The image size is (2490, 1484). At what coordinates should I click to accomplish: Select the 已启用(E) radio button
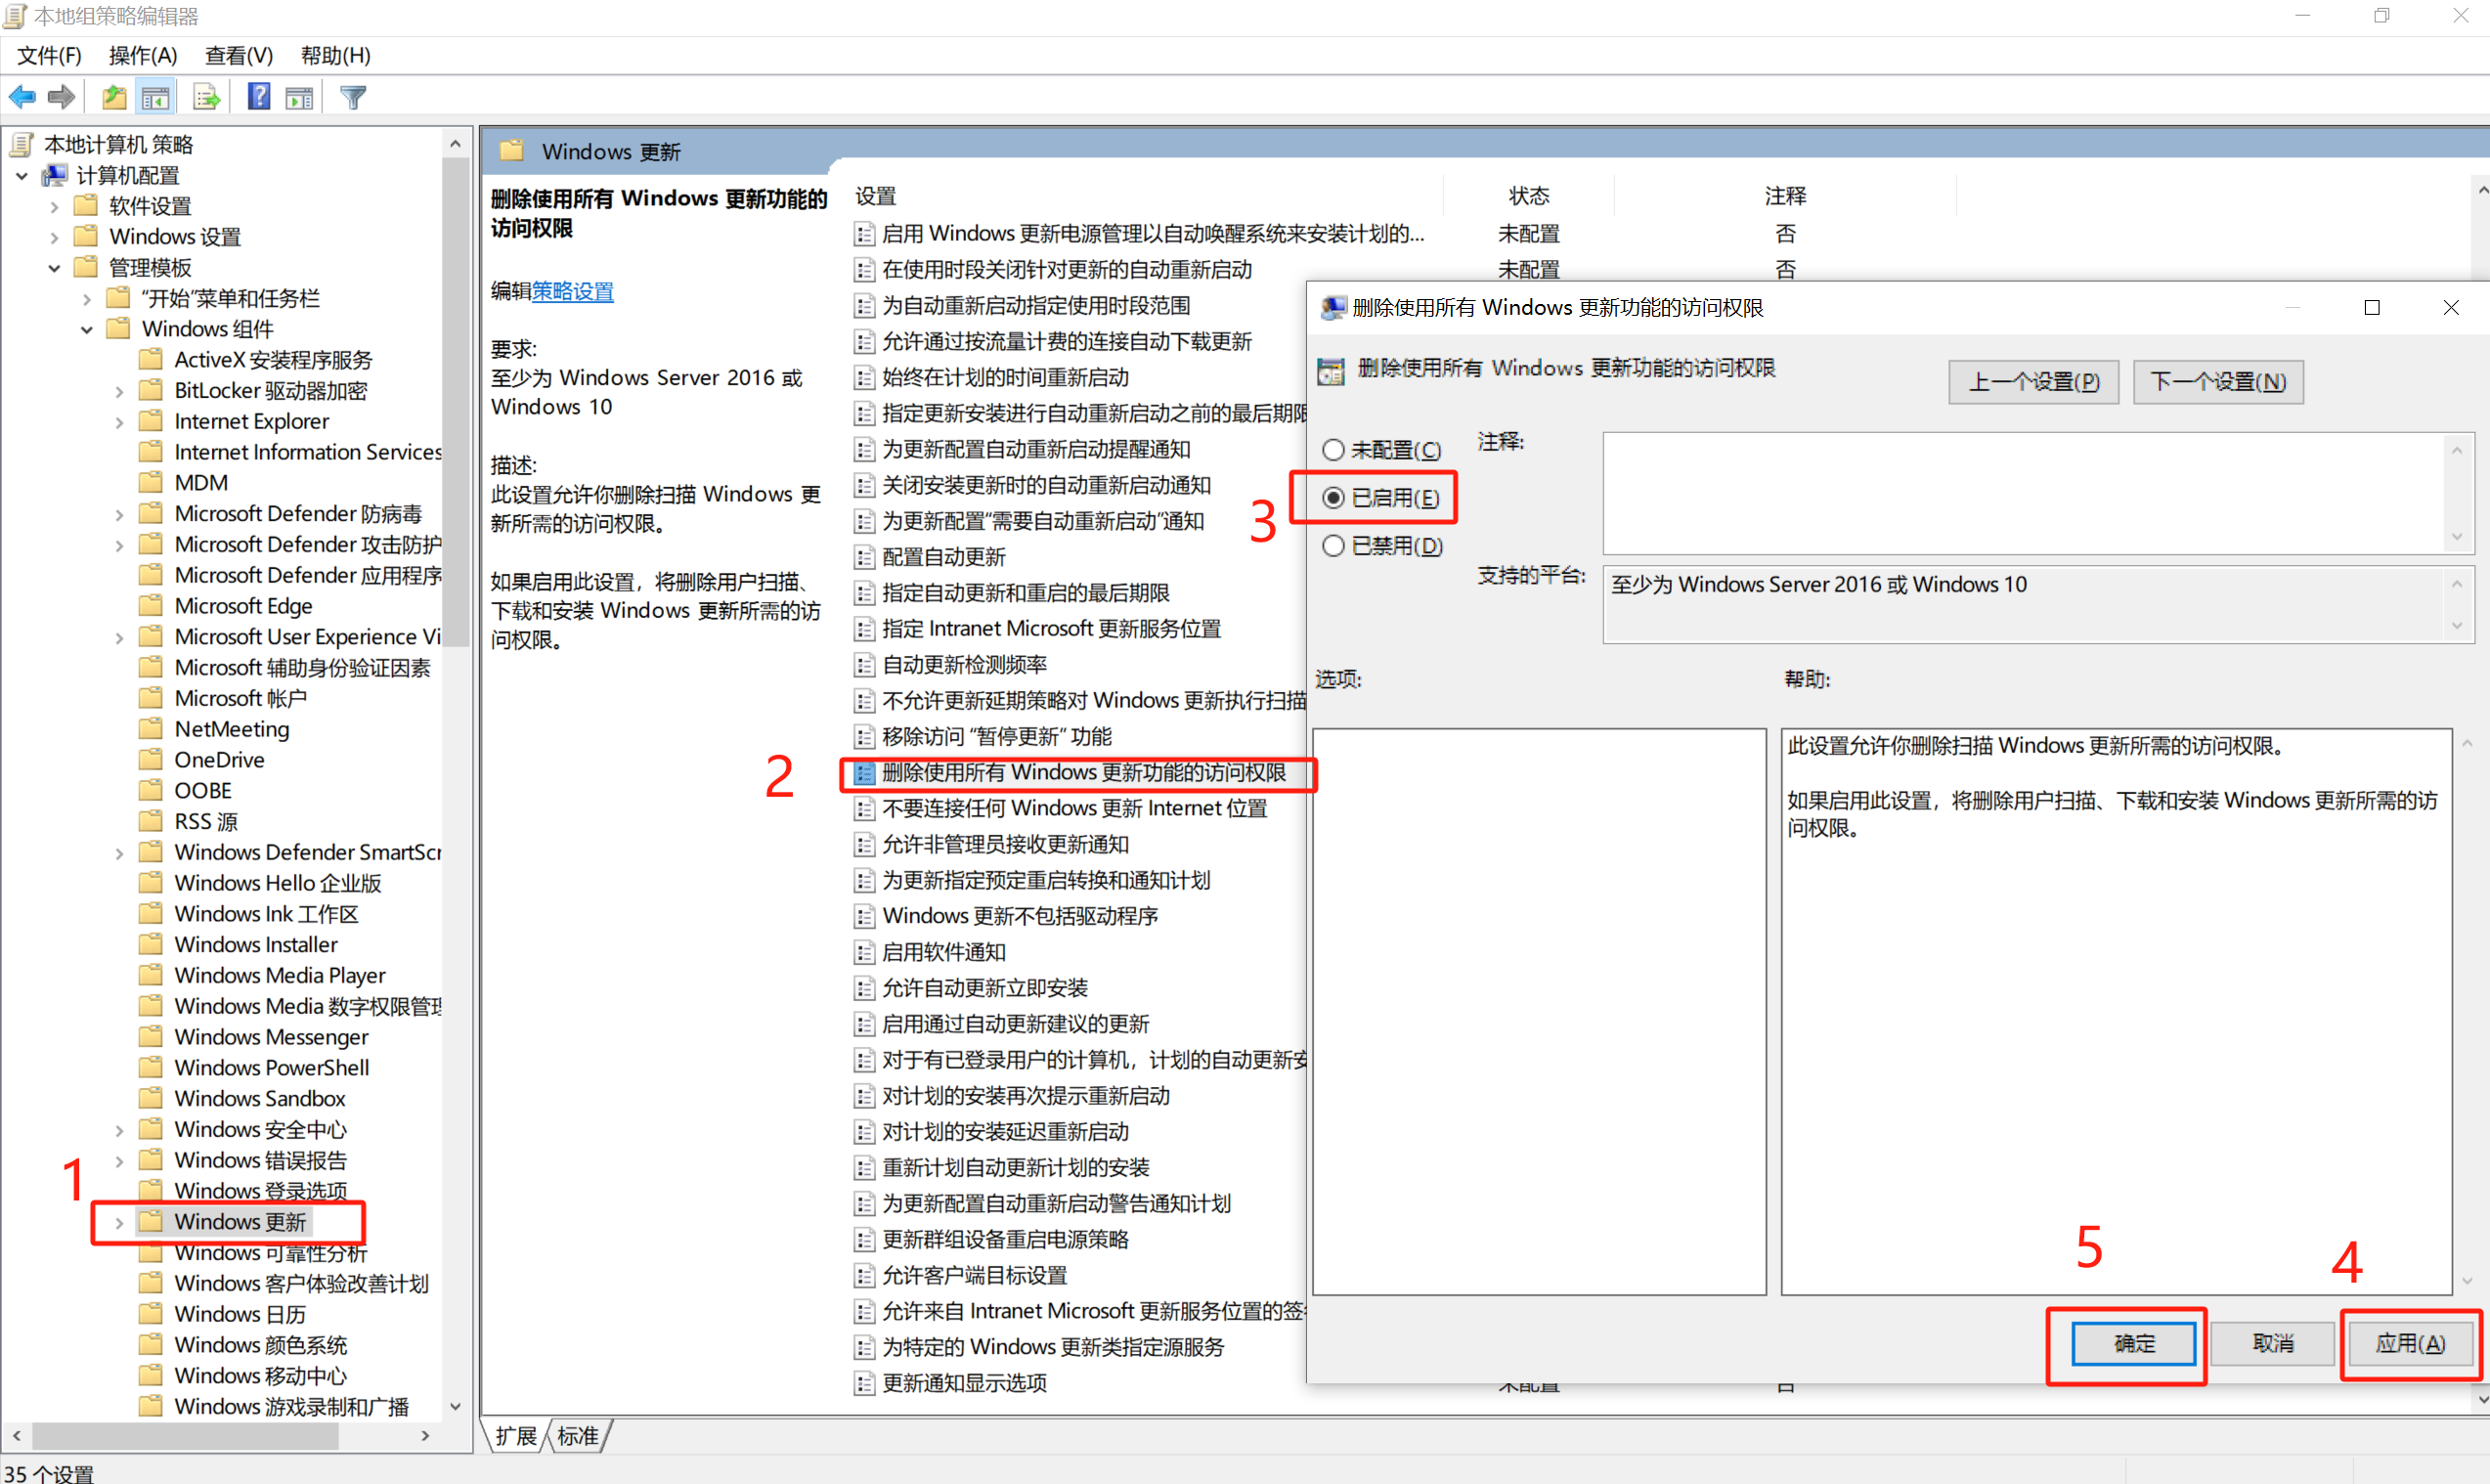pos(1333,498)
